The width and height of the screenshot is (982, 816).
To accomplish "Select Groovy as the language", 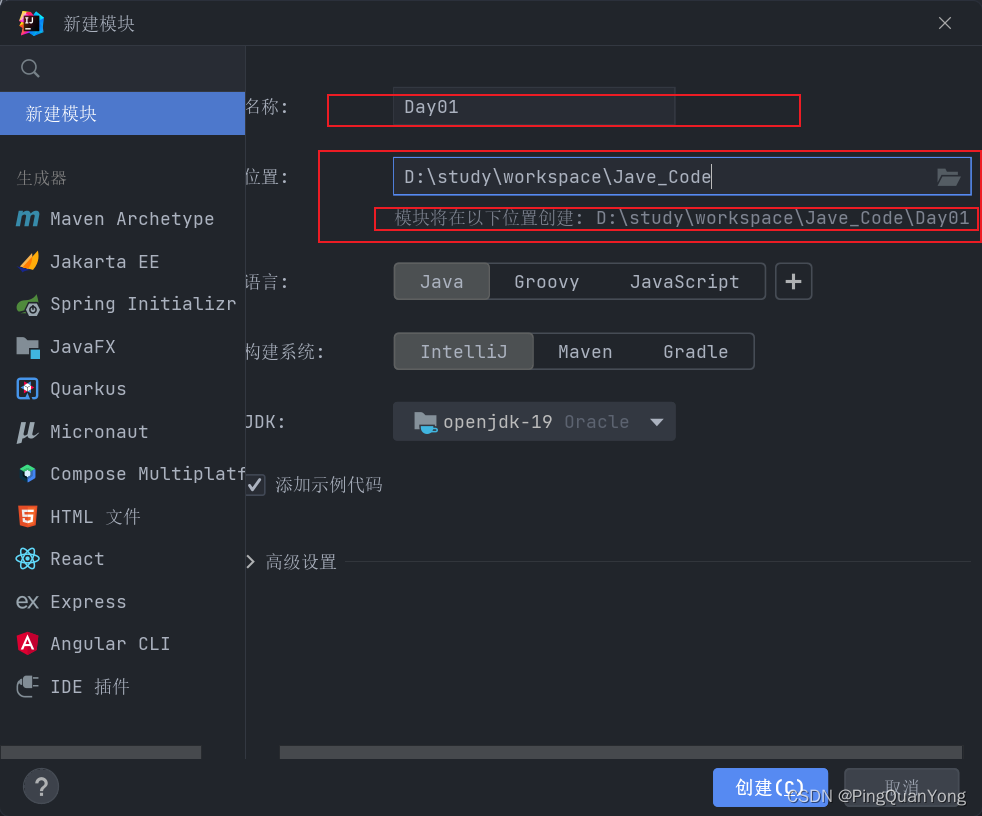I will [x=546, y=281].
